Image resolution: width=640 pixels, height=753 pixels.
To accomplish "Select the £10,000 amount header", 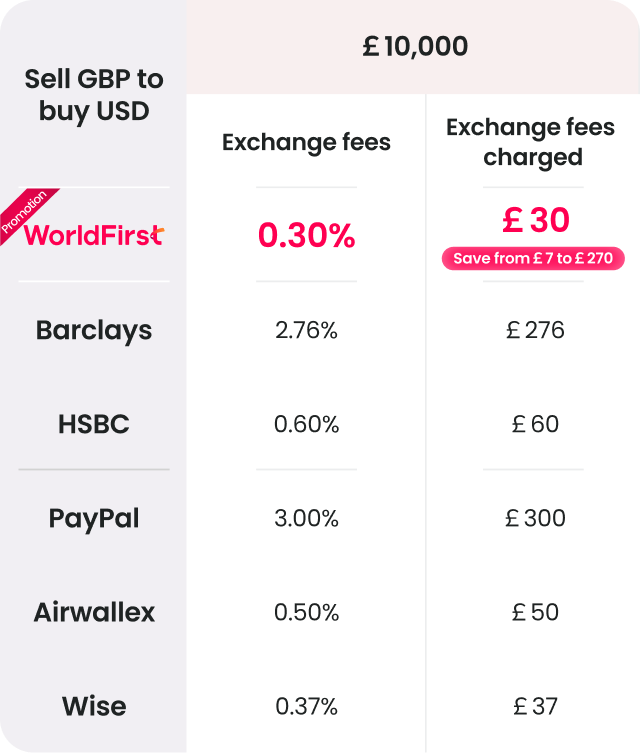I will pos(414,47).
